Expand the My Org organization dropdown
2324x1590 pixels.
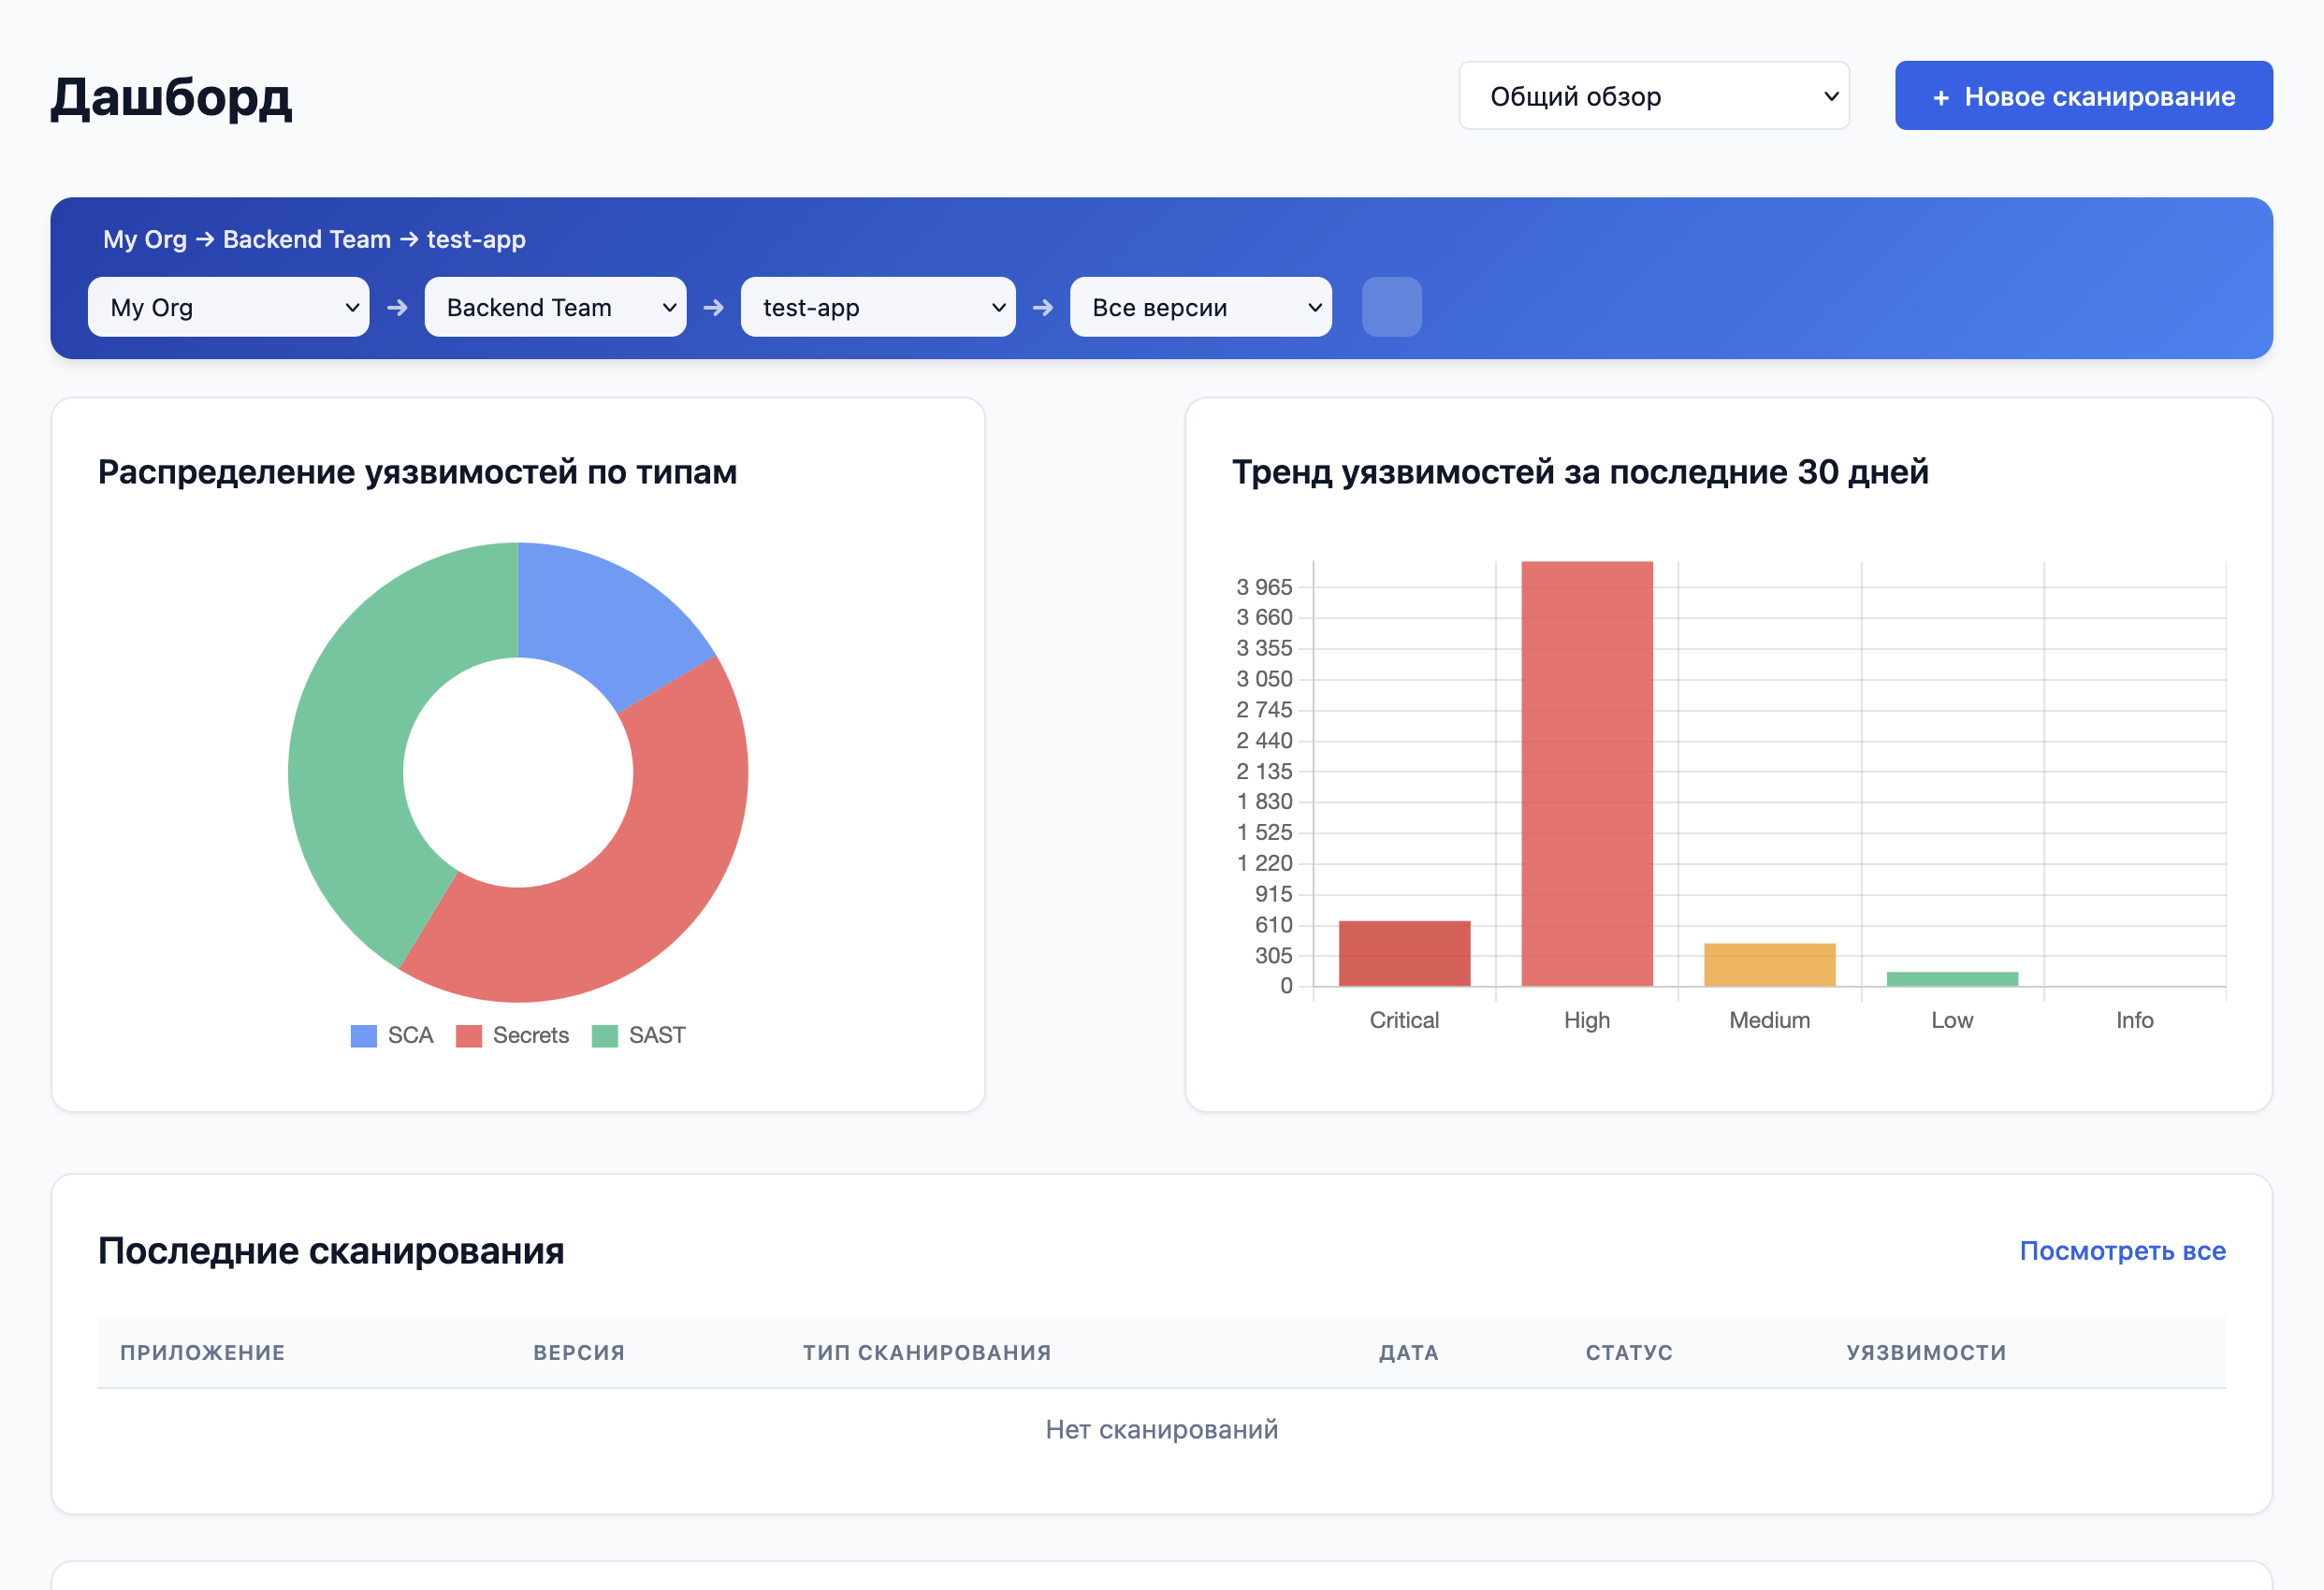point(229,307)
